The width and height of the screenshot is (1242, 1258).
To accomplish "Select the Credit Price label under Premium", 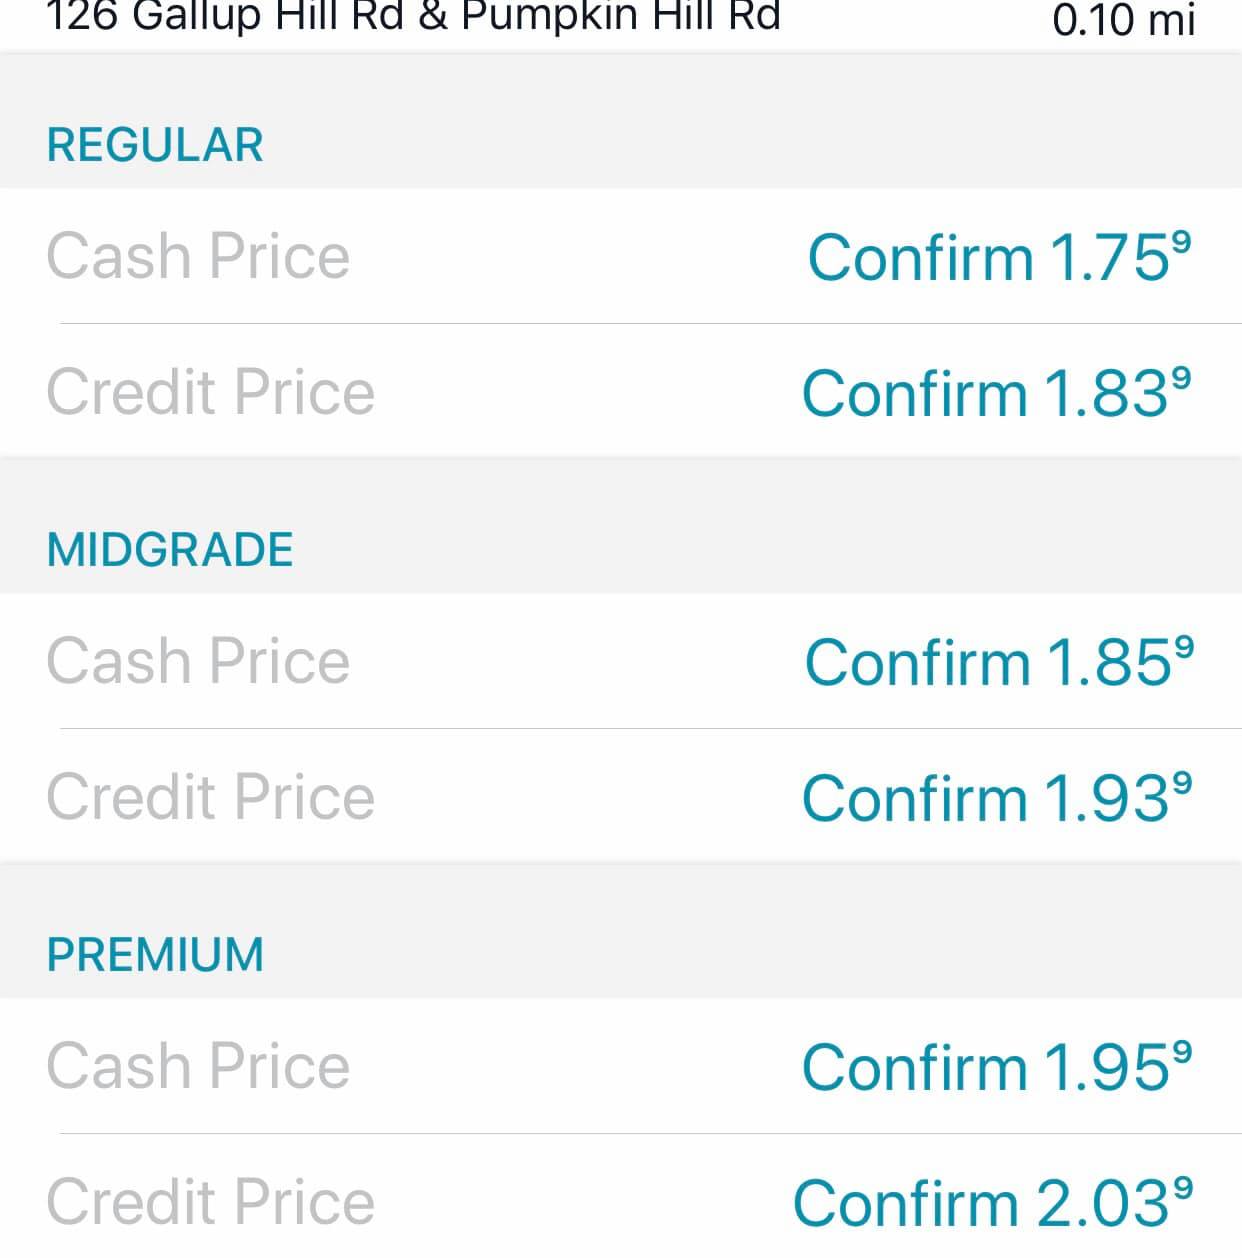I will tap(210, 1202).
